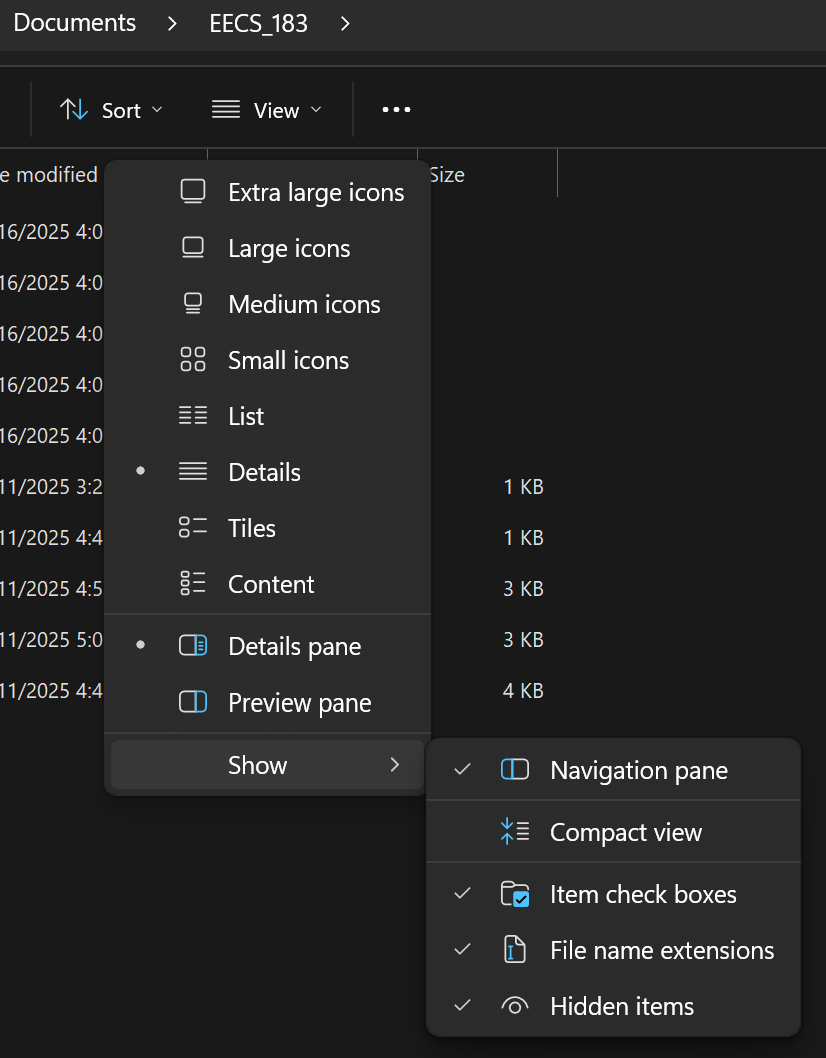Click the Show submenu arrow
The image size is (826, 1058).
pos(395,764)
